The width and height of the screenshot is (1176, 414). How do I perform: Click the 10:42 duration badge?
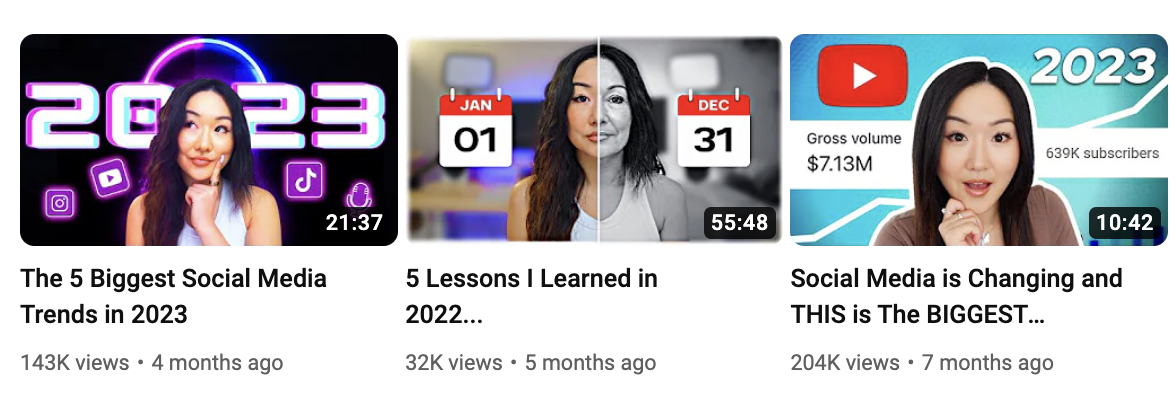[x=1124, y=223]
